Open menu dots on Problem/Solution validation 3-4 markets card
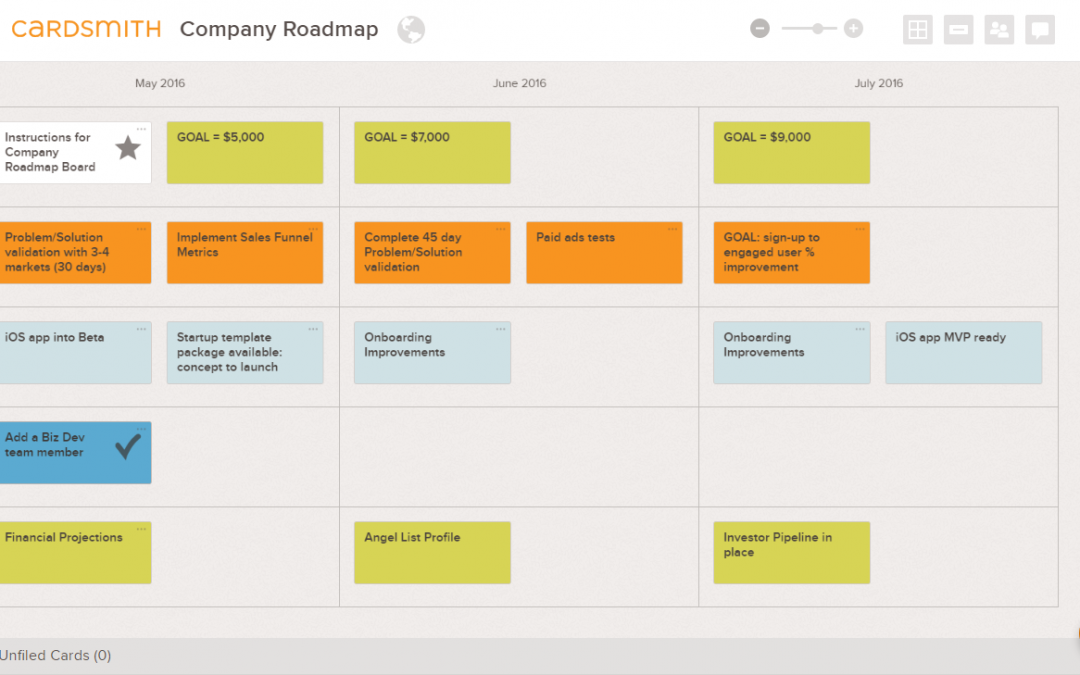1080x675 pixels. point(141,229)
